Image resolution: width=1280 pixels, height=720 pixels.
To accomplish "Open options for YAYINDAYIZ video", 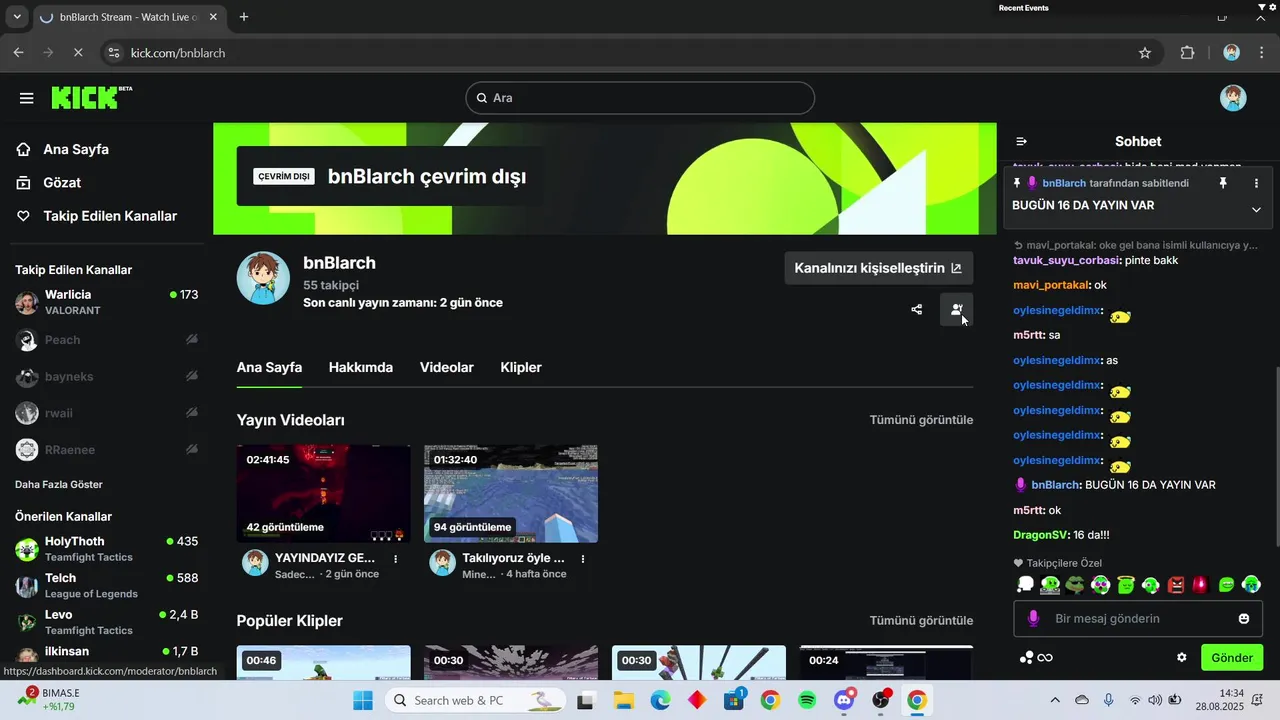I will (x=396, y=559).
